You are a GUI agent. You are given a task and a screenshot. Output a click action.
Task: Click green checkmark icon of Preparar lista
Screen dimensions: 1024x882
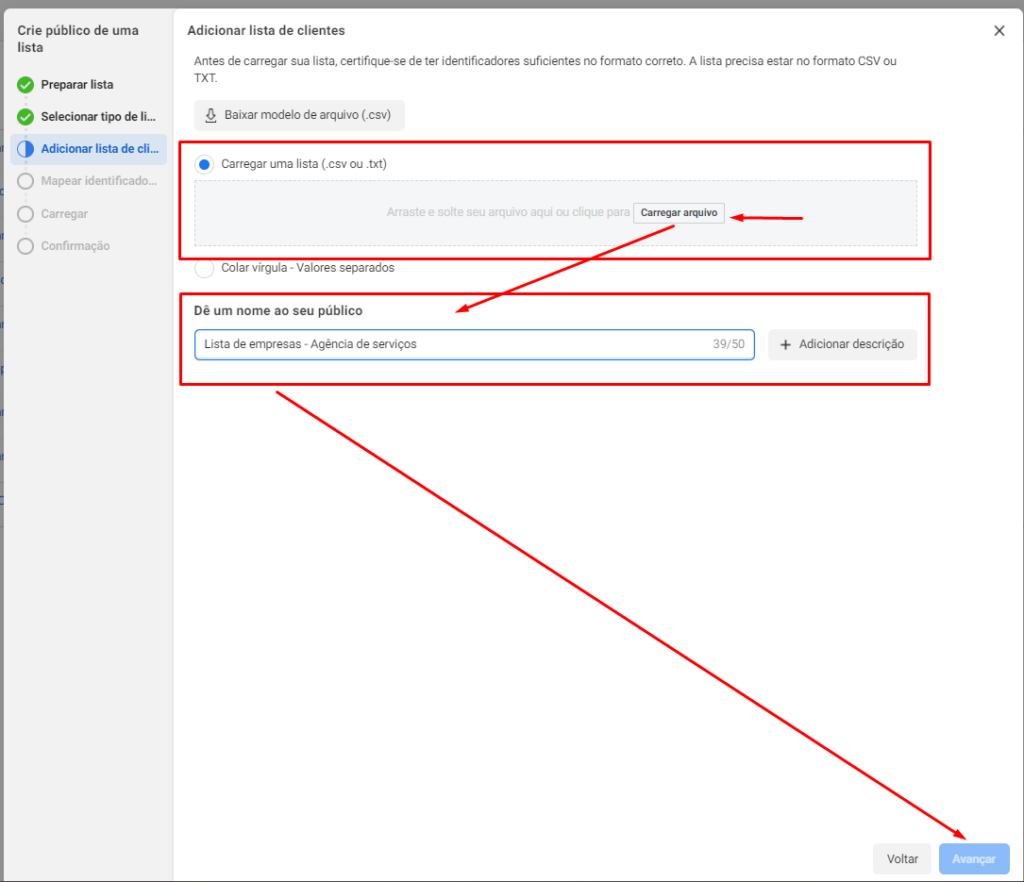click(x=25, y=85)
